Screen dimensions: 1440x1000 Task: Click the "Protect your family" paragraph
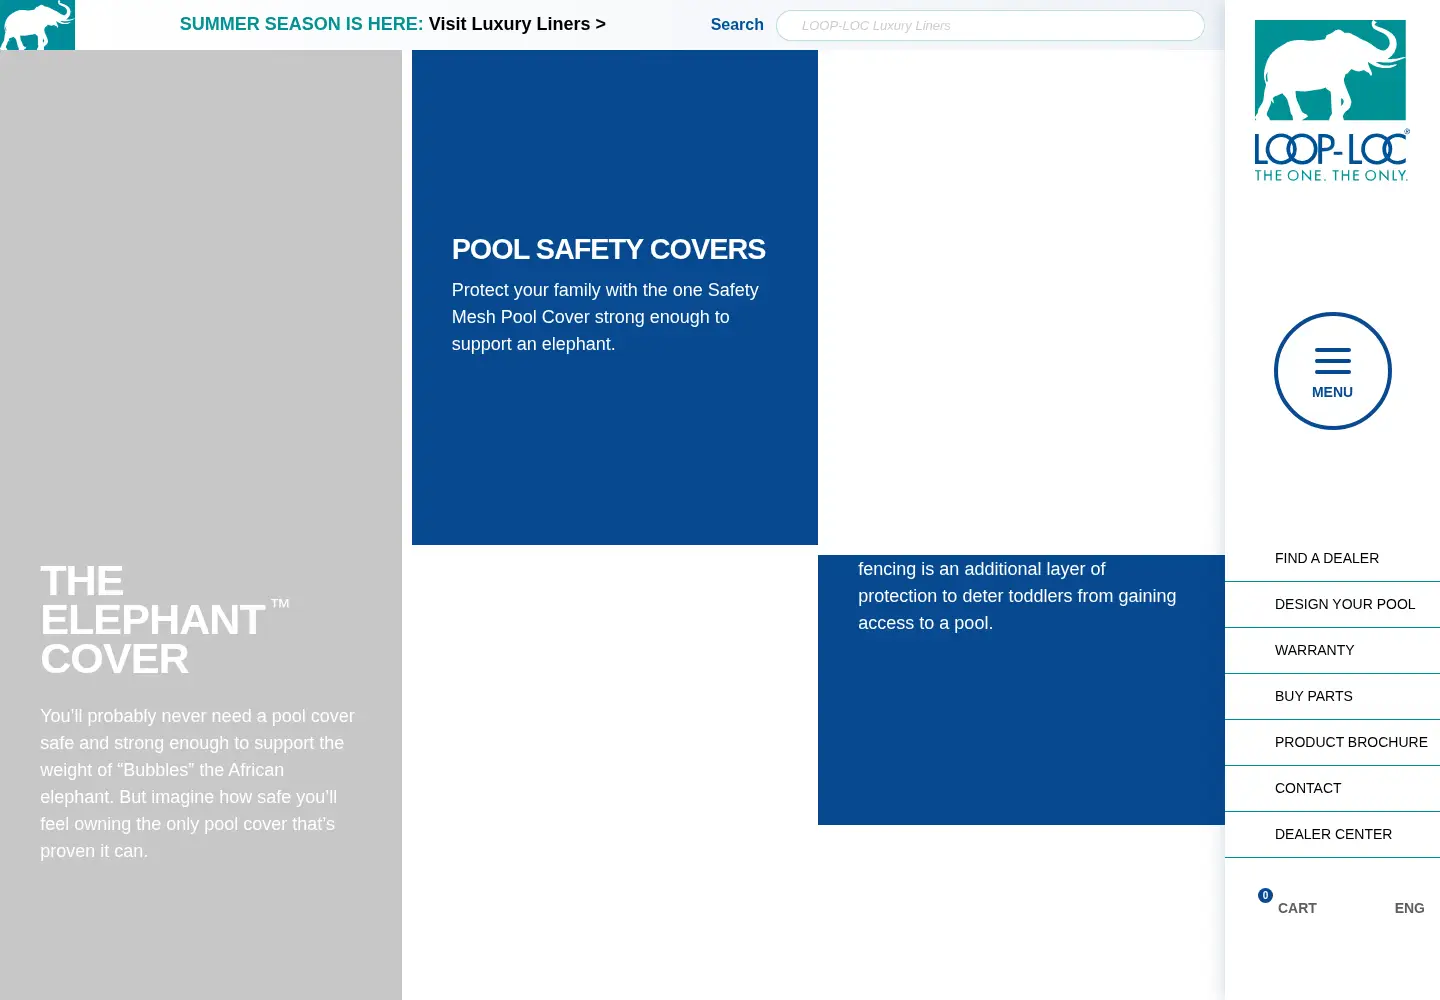pos(605,317)
